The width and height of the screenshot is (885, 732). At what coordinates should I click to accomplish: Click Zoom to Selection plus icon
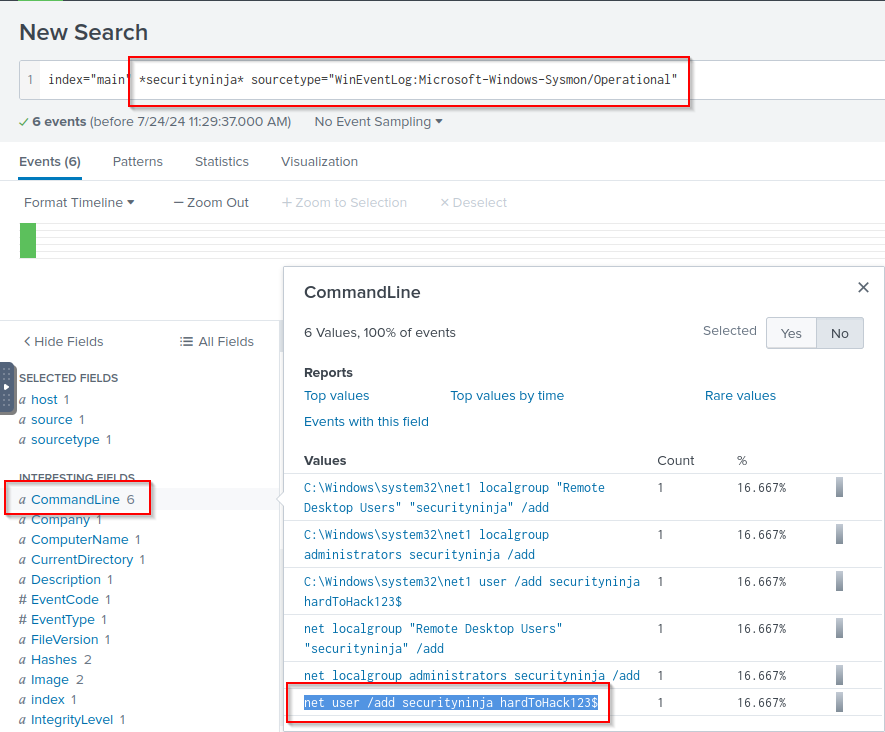pyautogui.click(x=287, y=203)
